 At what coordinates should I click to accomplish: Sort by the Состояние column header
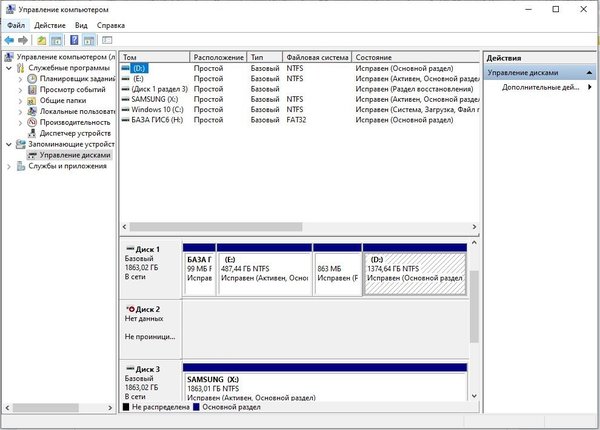(x=416, y=57)
